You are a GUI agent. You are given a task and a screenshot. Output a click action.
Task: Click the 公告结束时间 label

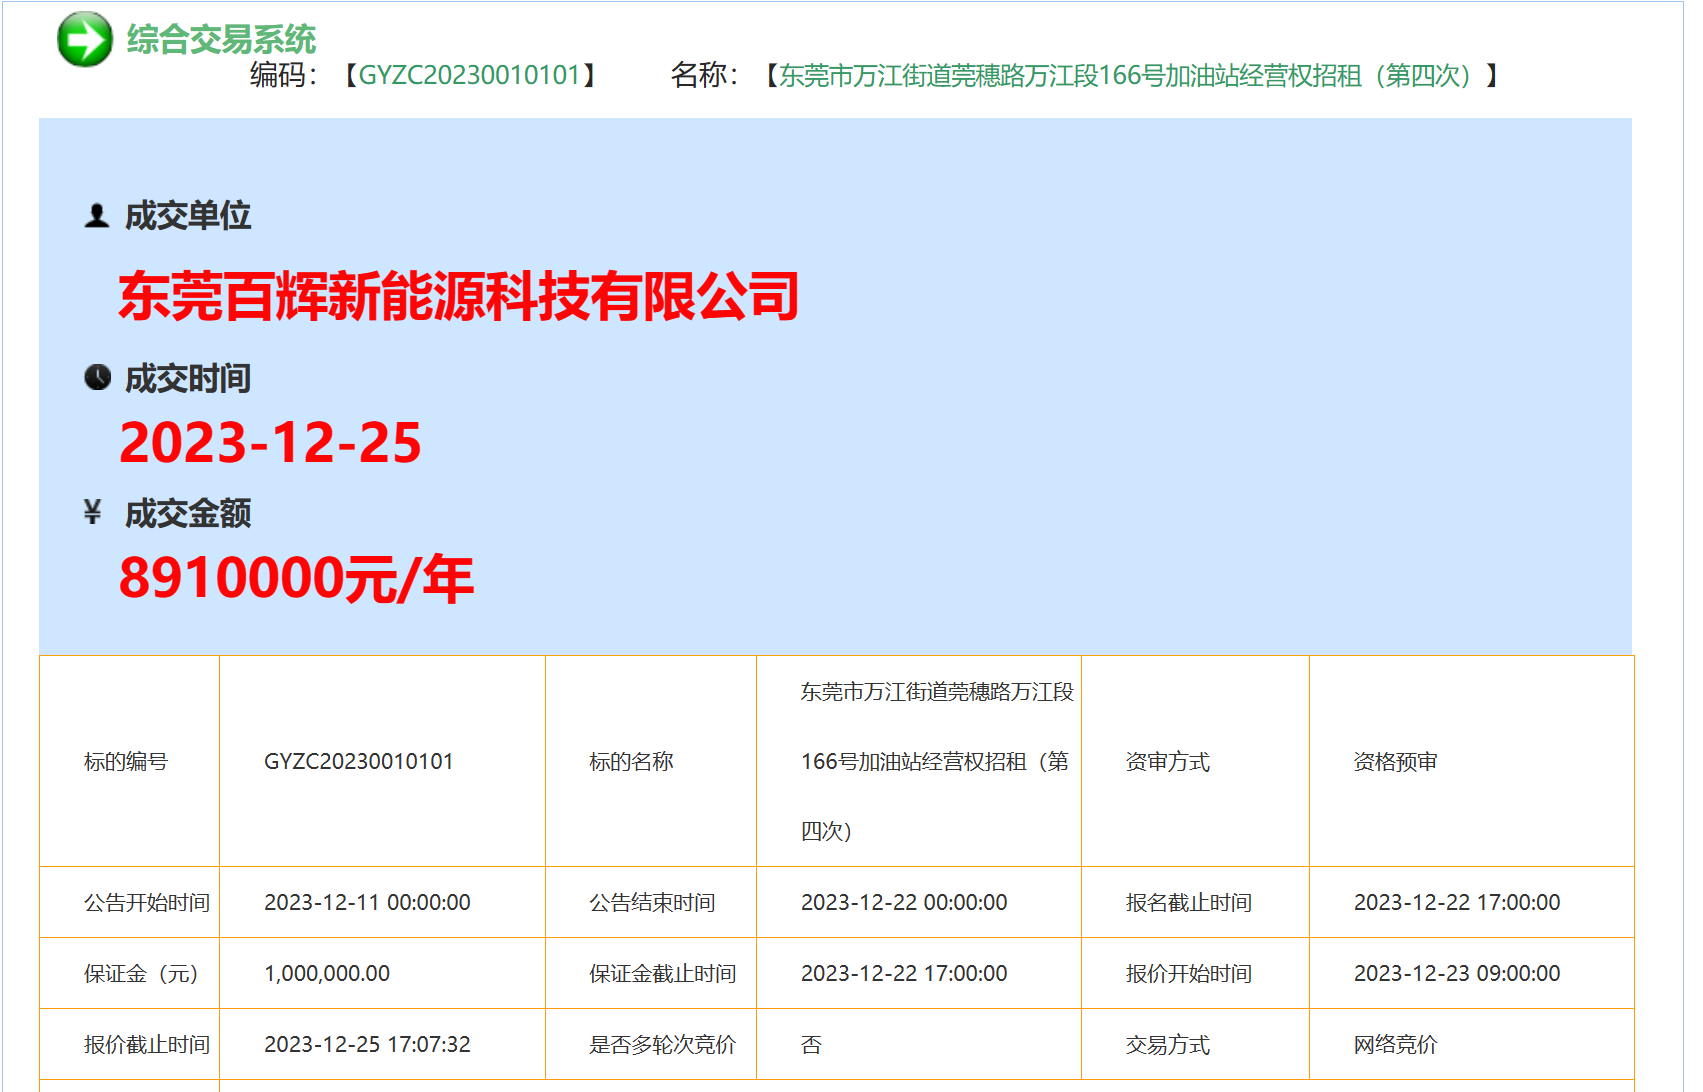point(652,903)
